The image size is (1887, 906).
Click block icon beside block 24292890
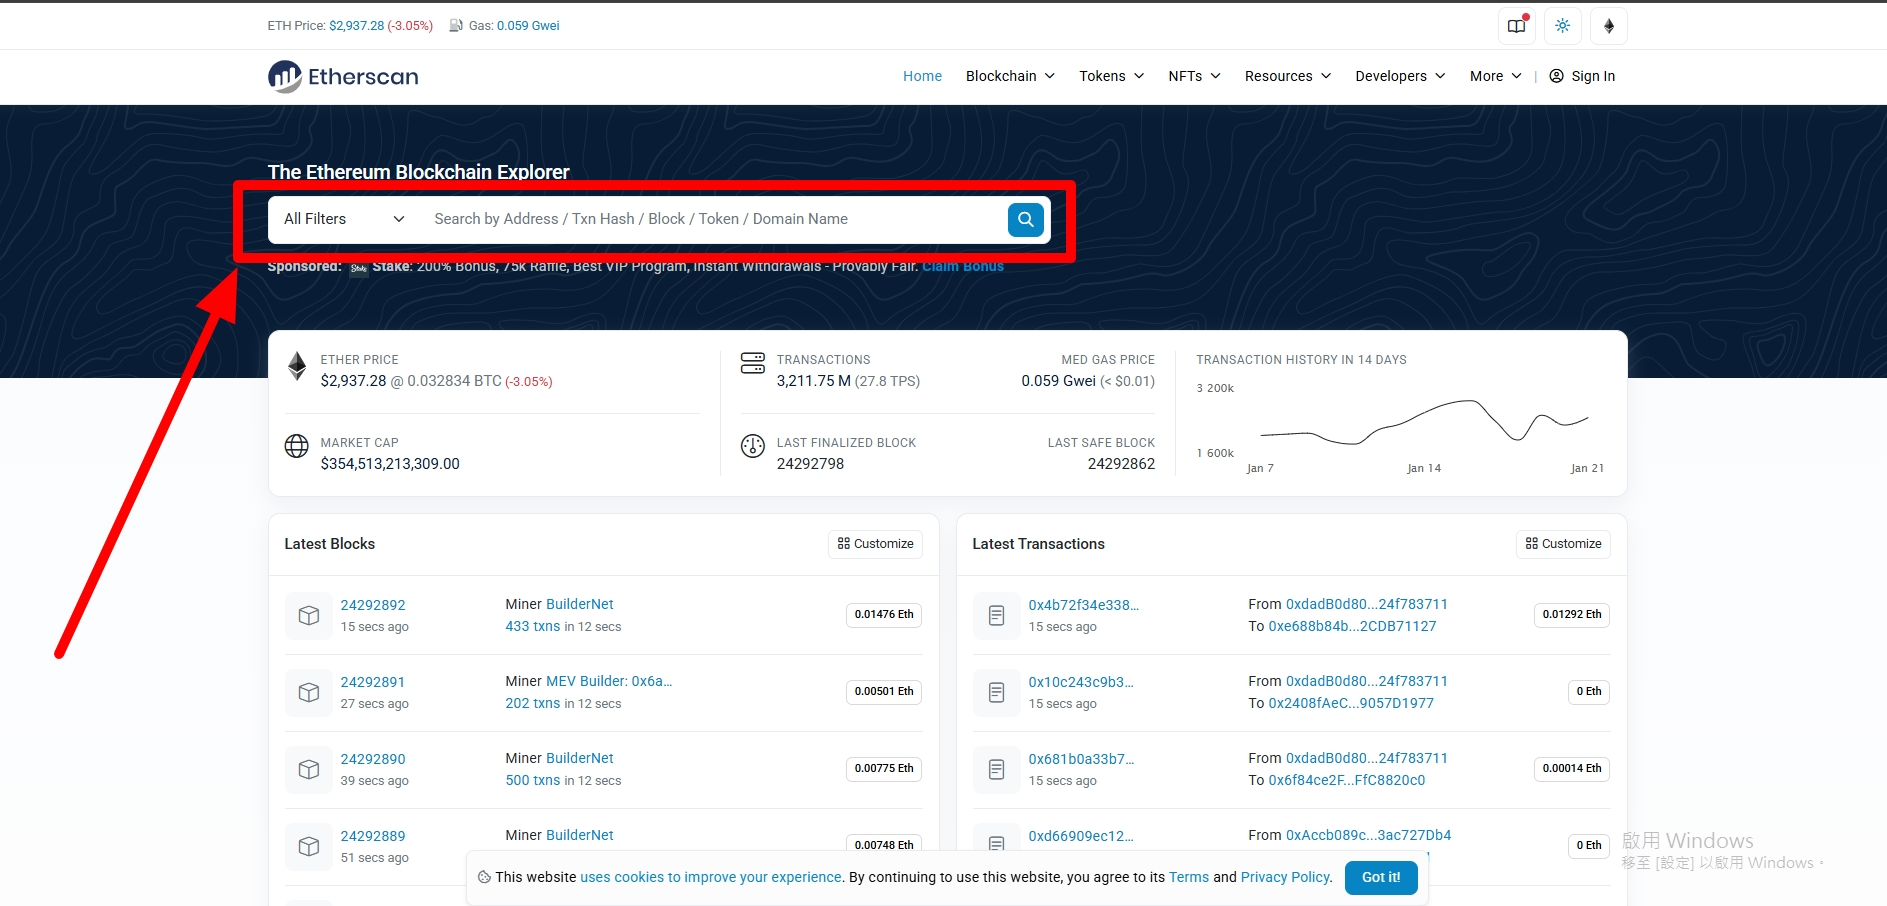309,770
